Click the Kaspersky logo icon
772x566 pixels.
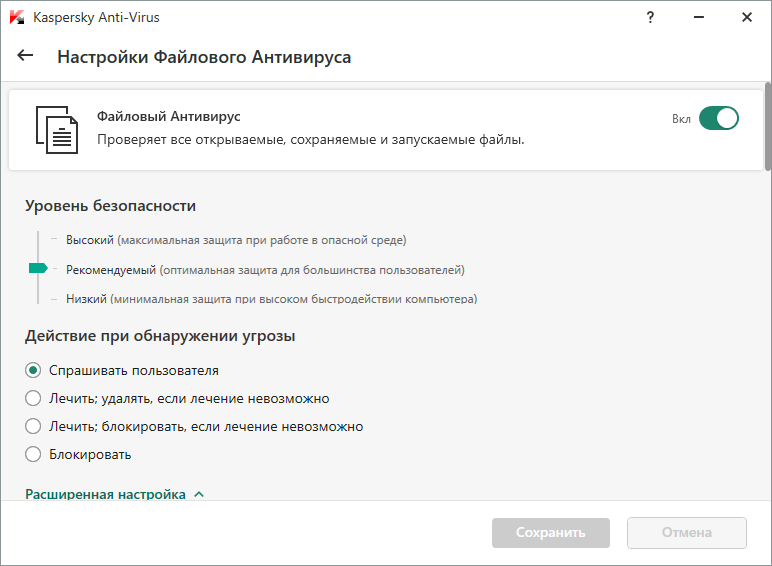16,17
